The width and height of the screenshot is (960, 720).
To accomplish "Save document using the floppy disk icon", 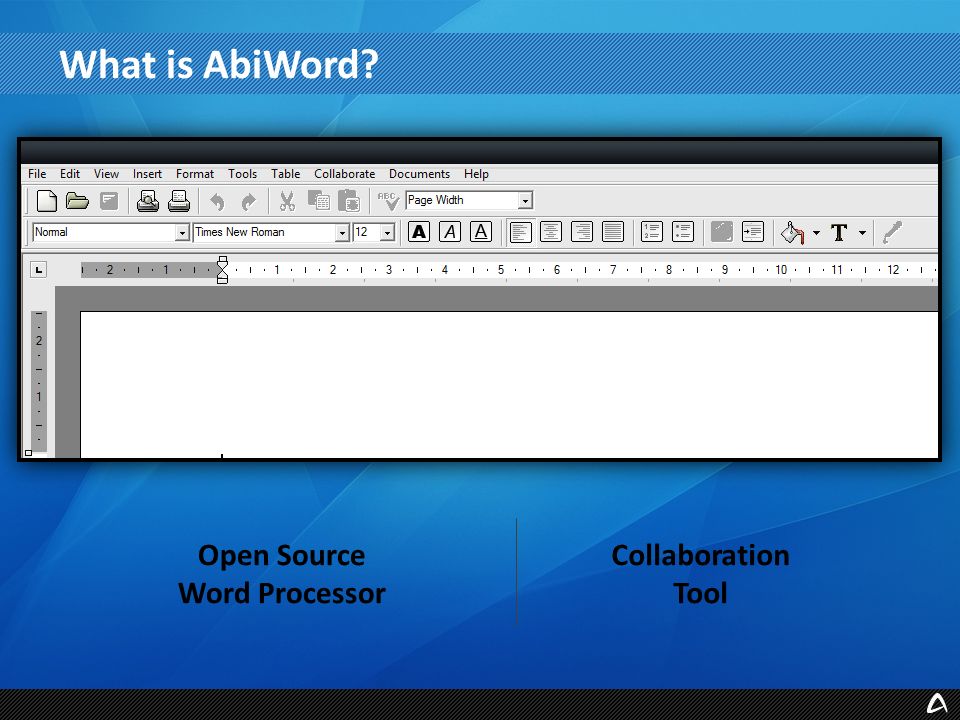I will point(109,201).
